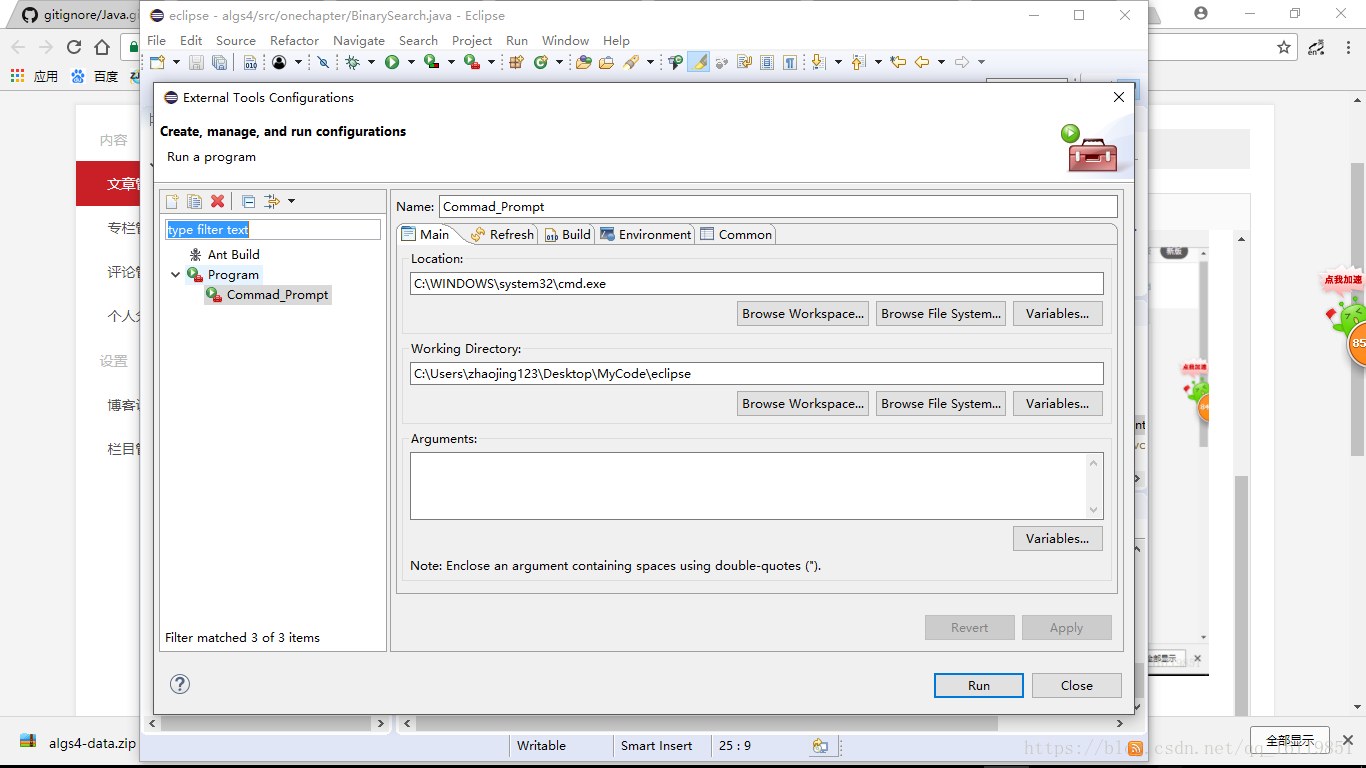Delete selected launch configuration red X
Viewport: 1366px width, 768px height.
(x=217, y=201)
